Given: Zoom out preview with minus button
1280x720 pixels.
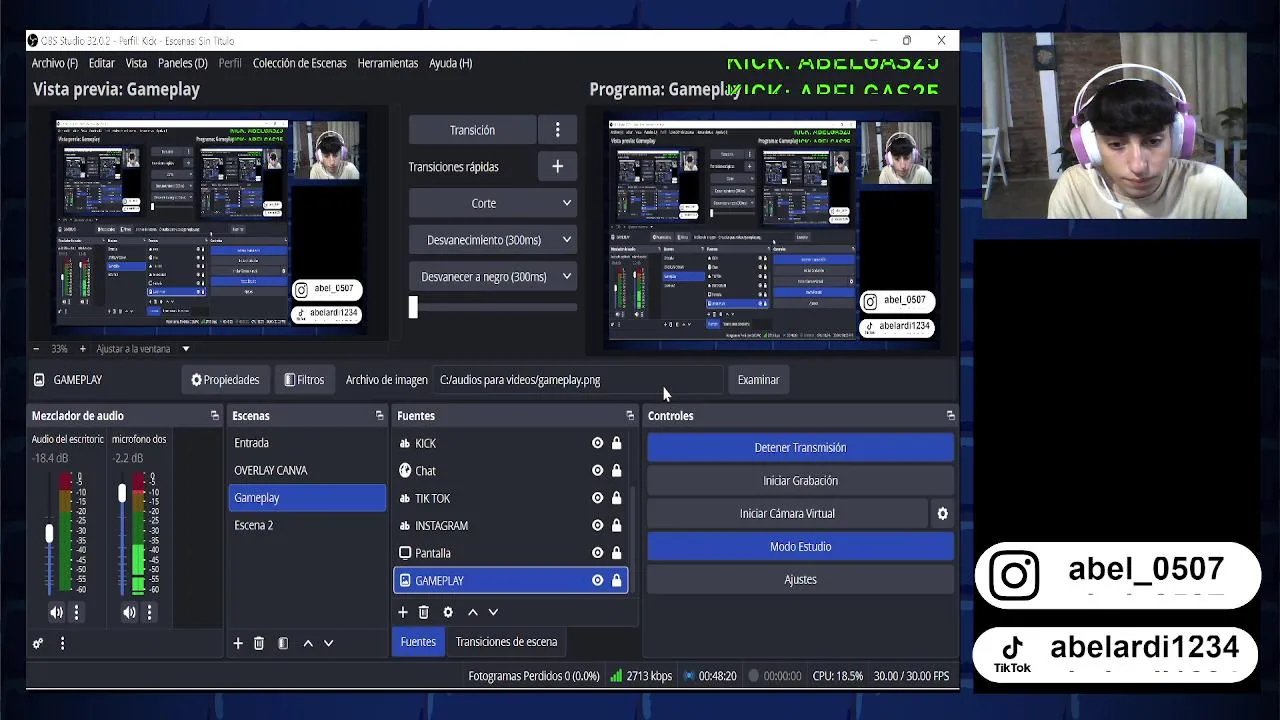Looking at the screenshot, I should 36,349.
